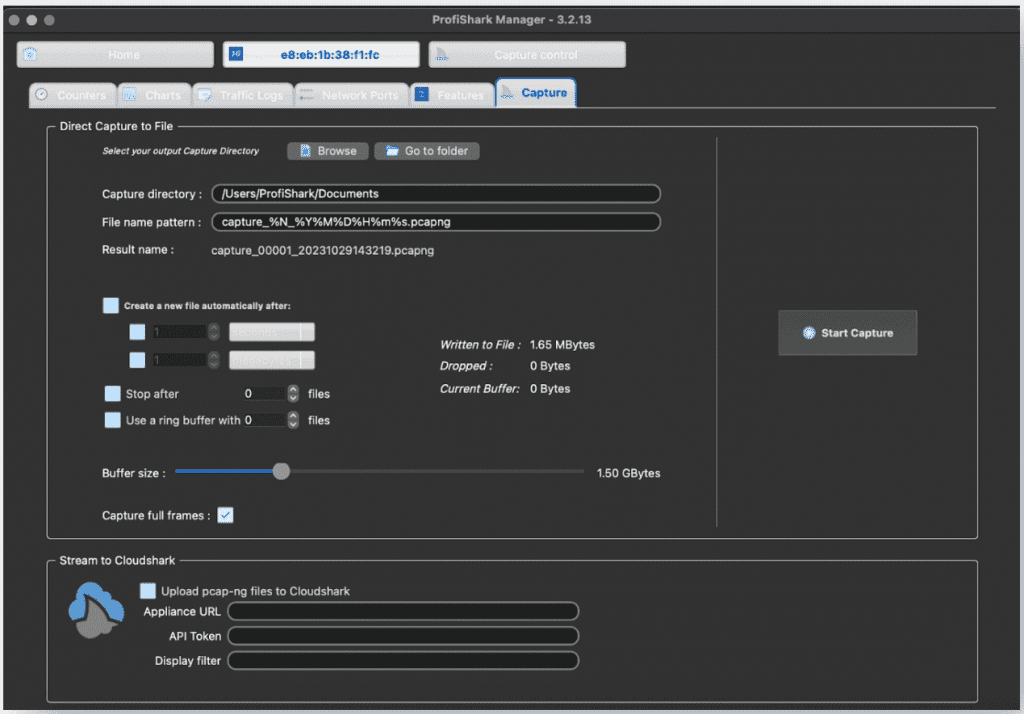Click the File name pattern field

pyautogui.click(x=435, y=222)
